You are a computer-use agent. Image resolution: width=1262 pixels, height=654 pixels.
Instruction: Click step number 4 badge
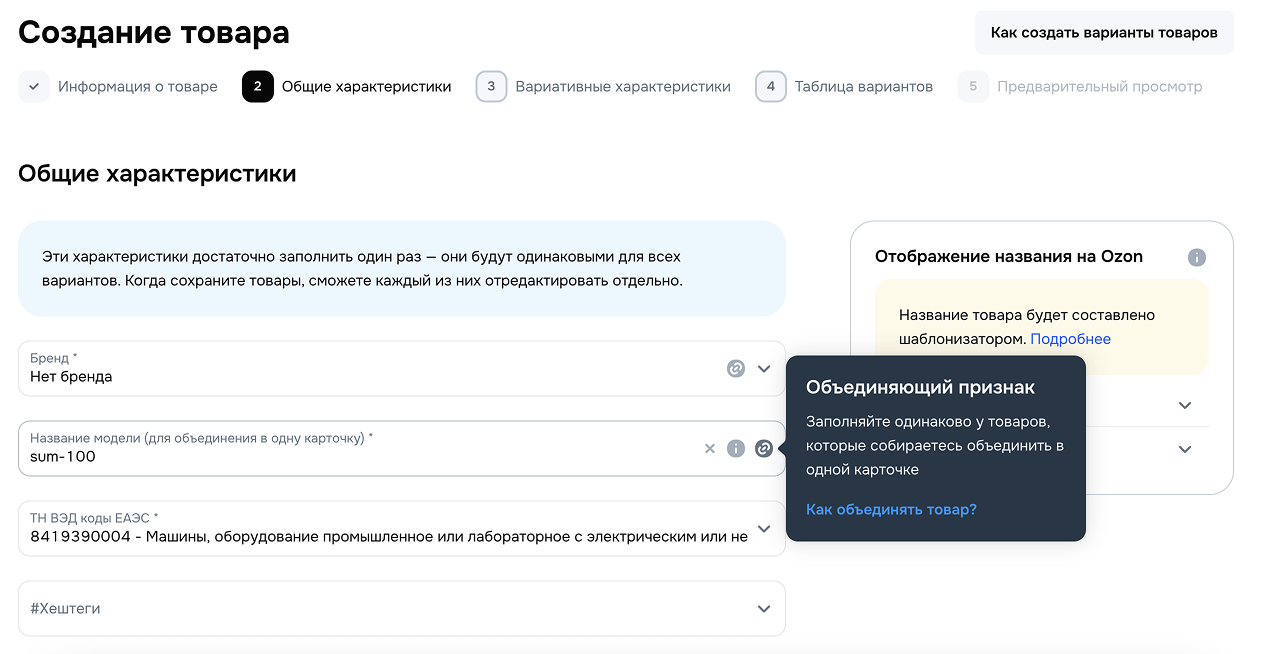pos(771,87)
